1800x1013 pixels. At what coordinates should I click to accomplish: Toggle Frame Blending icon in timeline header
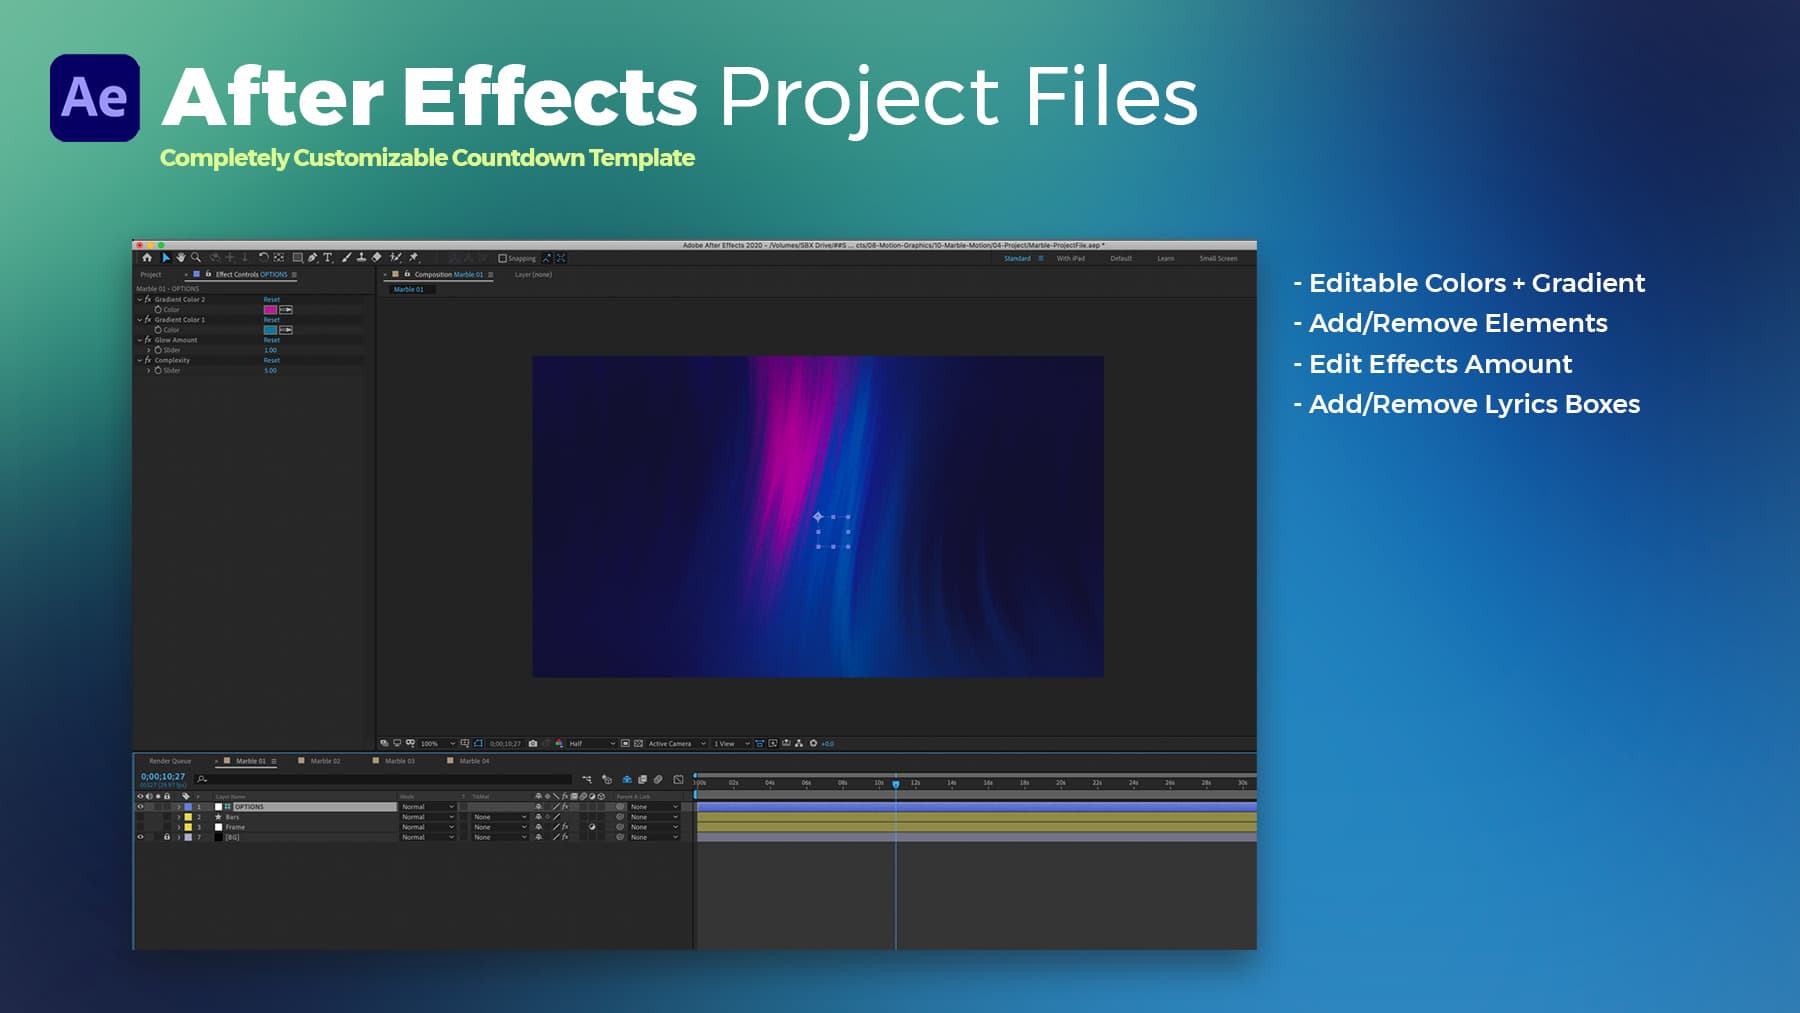pyautogui.click(x=642, y=779)
